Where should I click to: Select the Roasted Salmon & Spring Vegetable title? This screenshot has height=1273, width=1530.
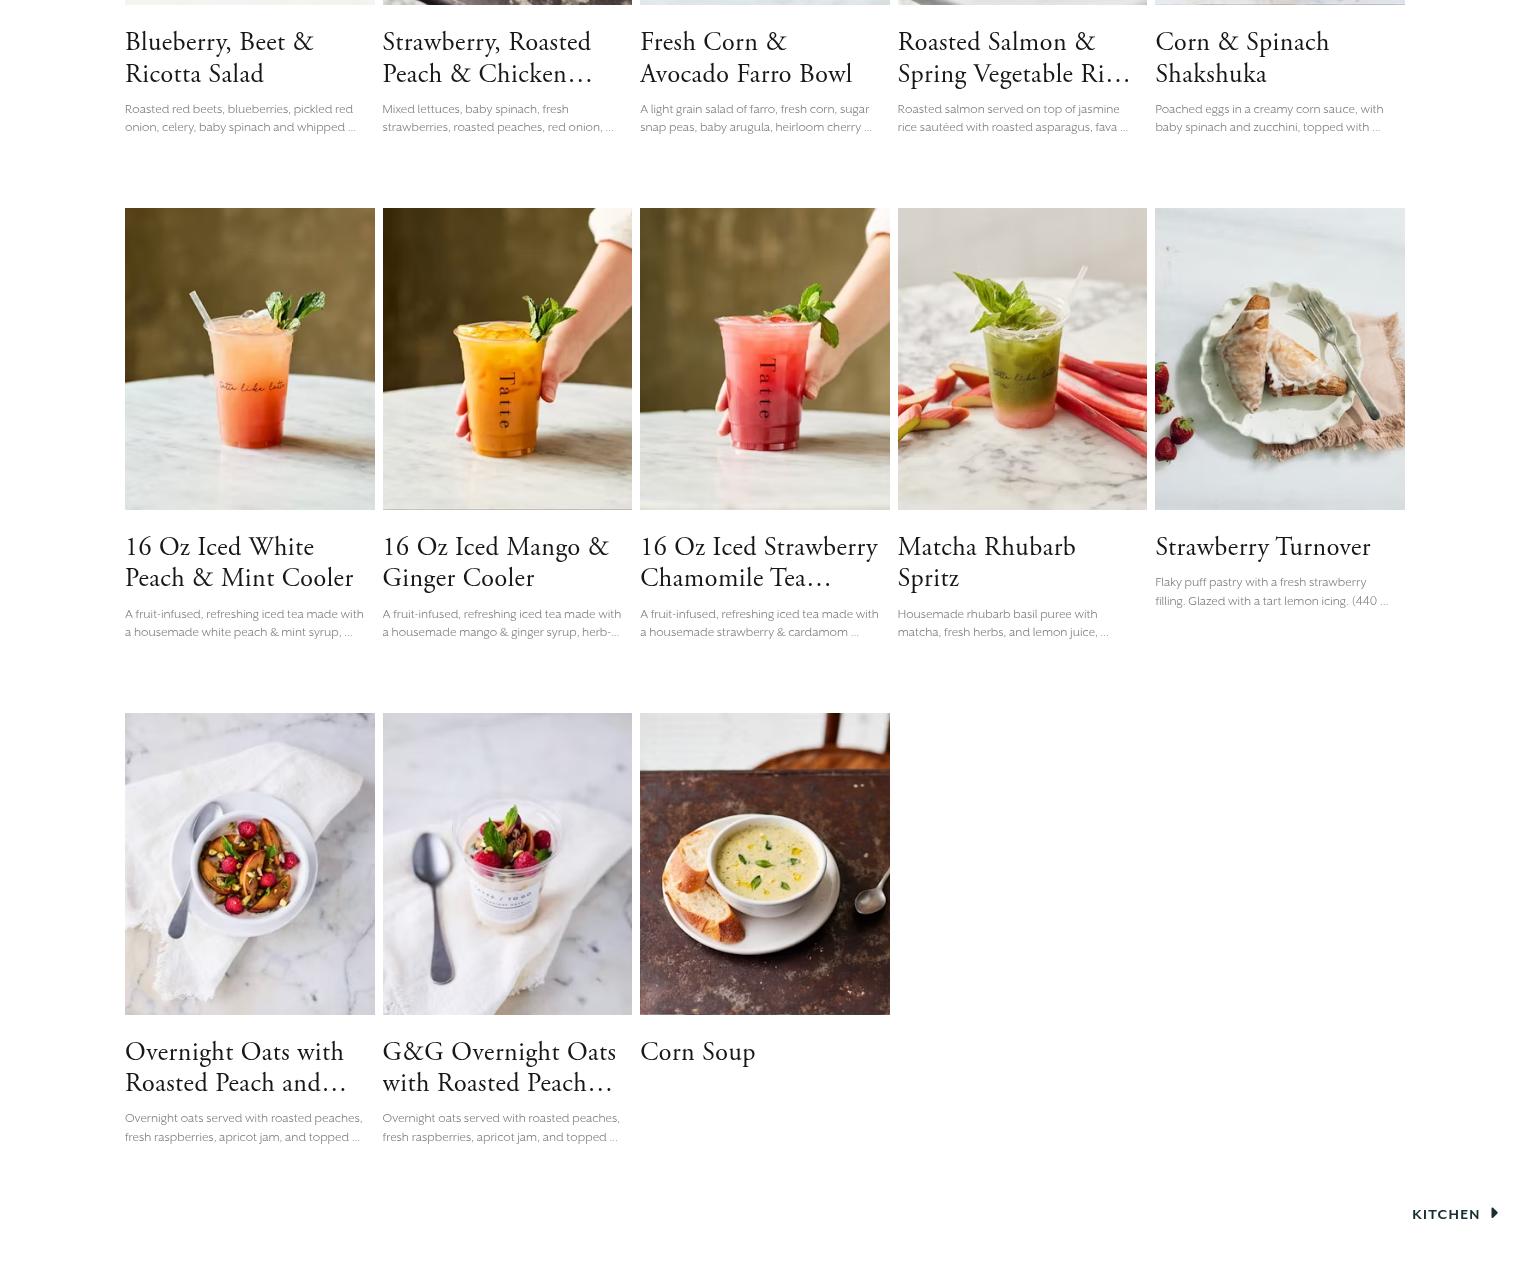coord(1013,58)
